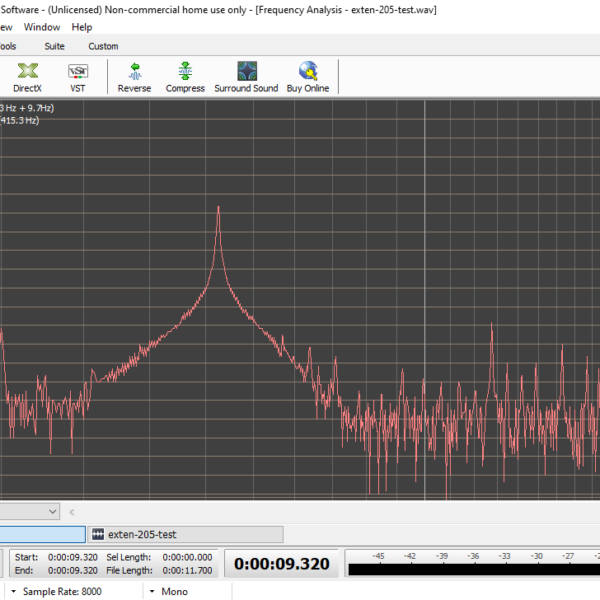
Task: Click the tallest peak in frequency graph
Action: 219,208
